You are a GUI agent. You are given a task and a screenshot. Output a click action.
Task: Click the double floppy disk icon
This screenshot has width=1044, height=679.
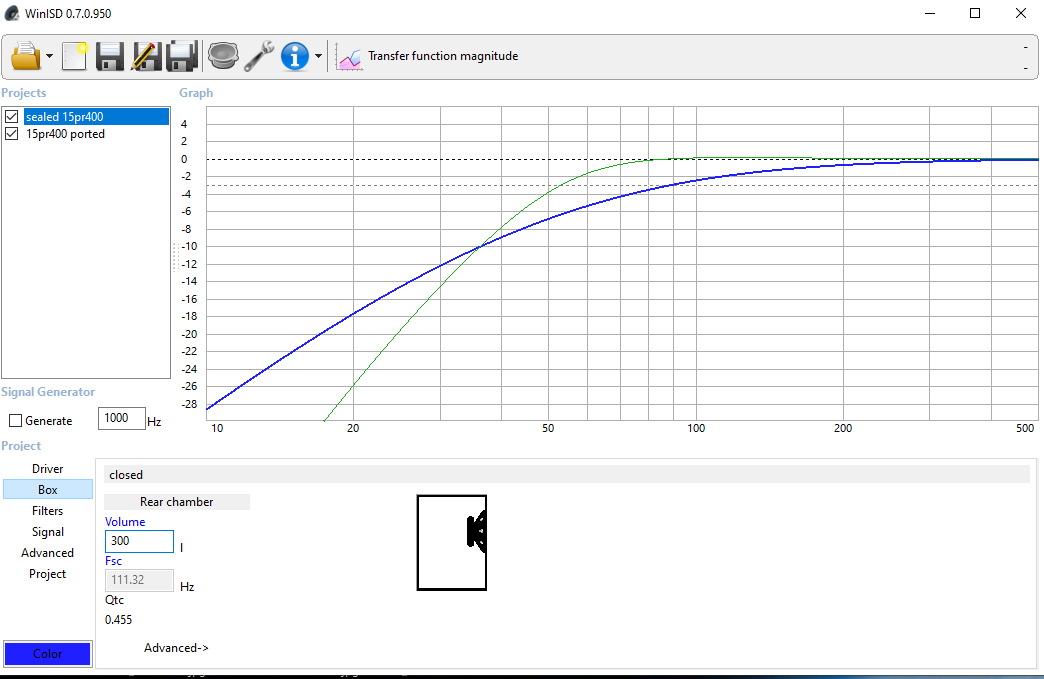tap(182, 57)
